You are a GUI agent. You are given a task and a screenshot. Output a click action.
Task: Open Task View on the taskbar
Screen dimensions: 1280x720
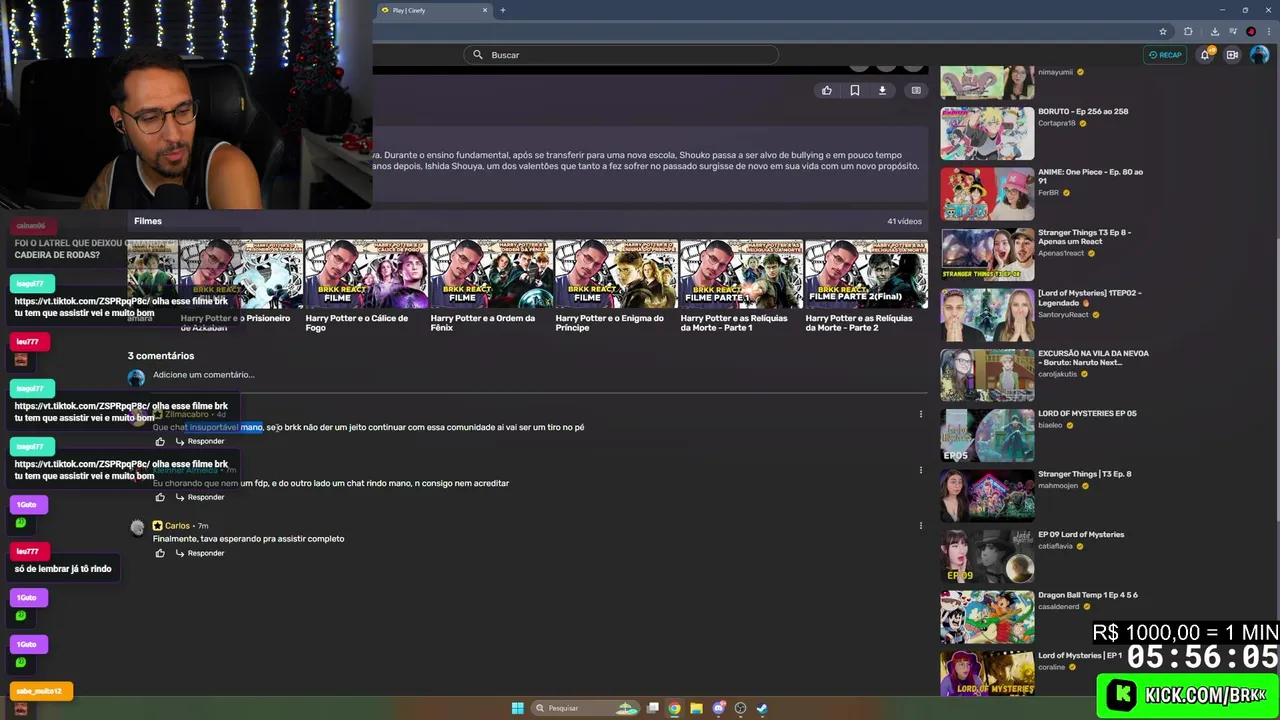click(x=653, y=708)
